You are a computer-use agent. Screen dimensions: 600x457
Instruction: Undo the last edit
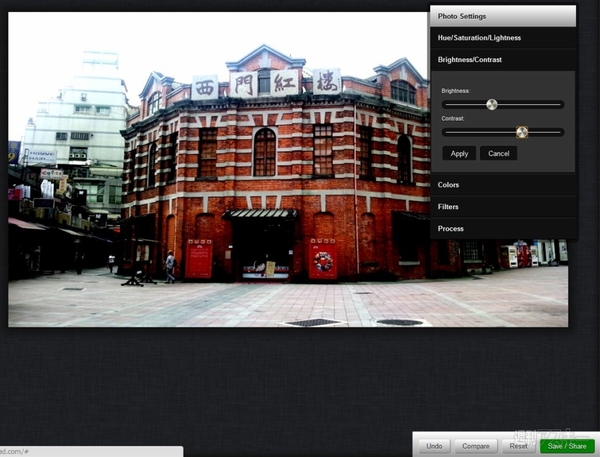[x=434, y=446]
